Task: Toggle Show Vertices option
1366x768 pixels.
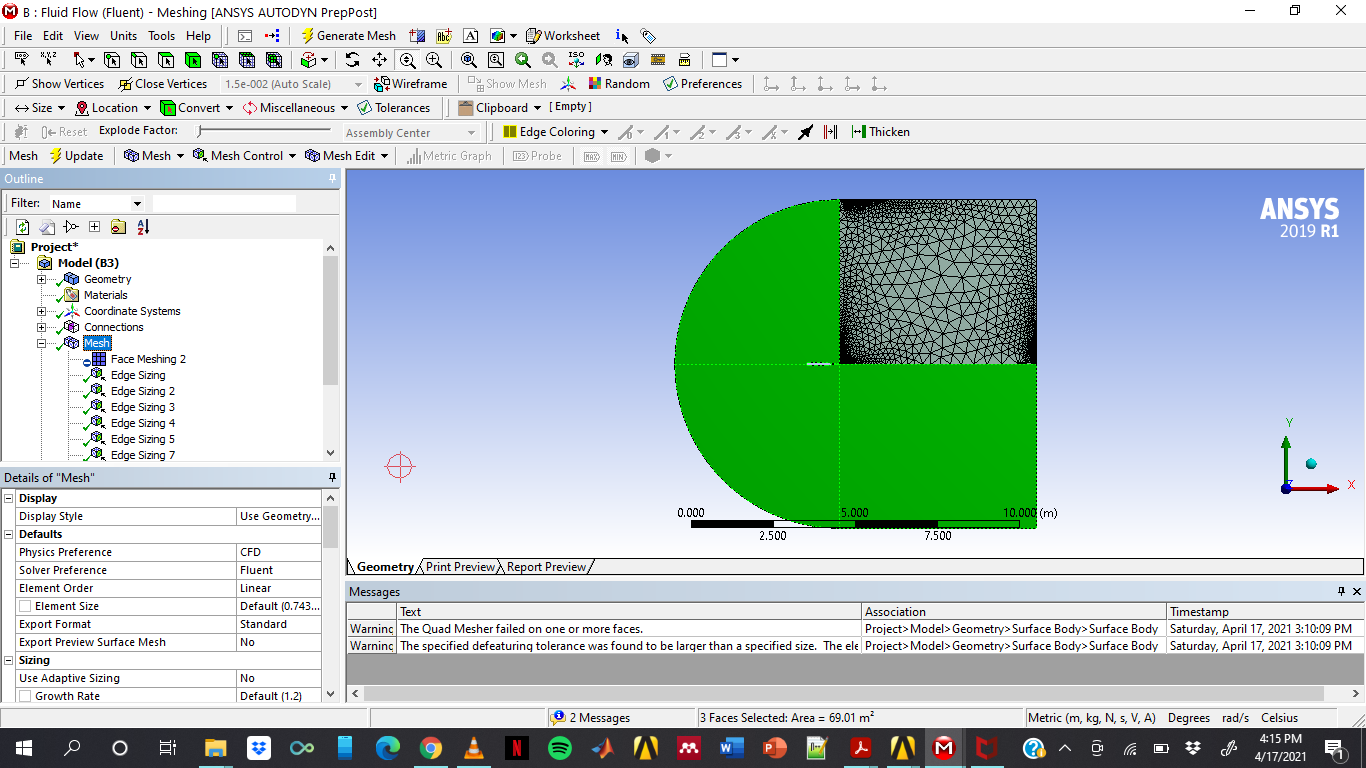Action: tap(59, 84)
